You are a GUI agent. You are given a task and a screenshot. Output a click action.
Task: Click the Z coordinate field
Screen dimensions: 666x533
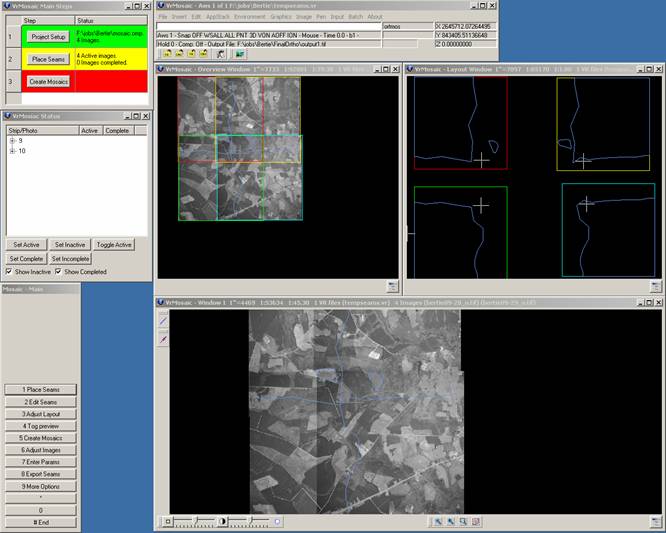[x=466, y=44]
